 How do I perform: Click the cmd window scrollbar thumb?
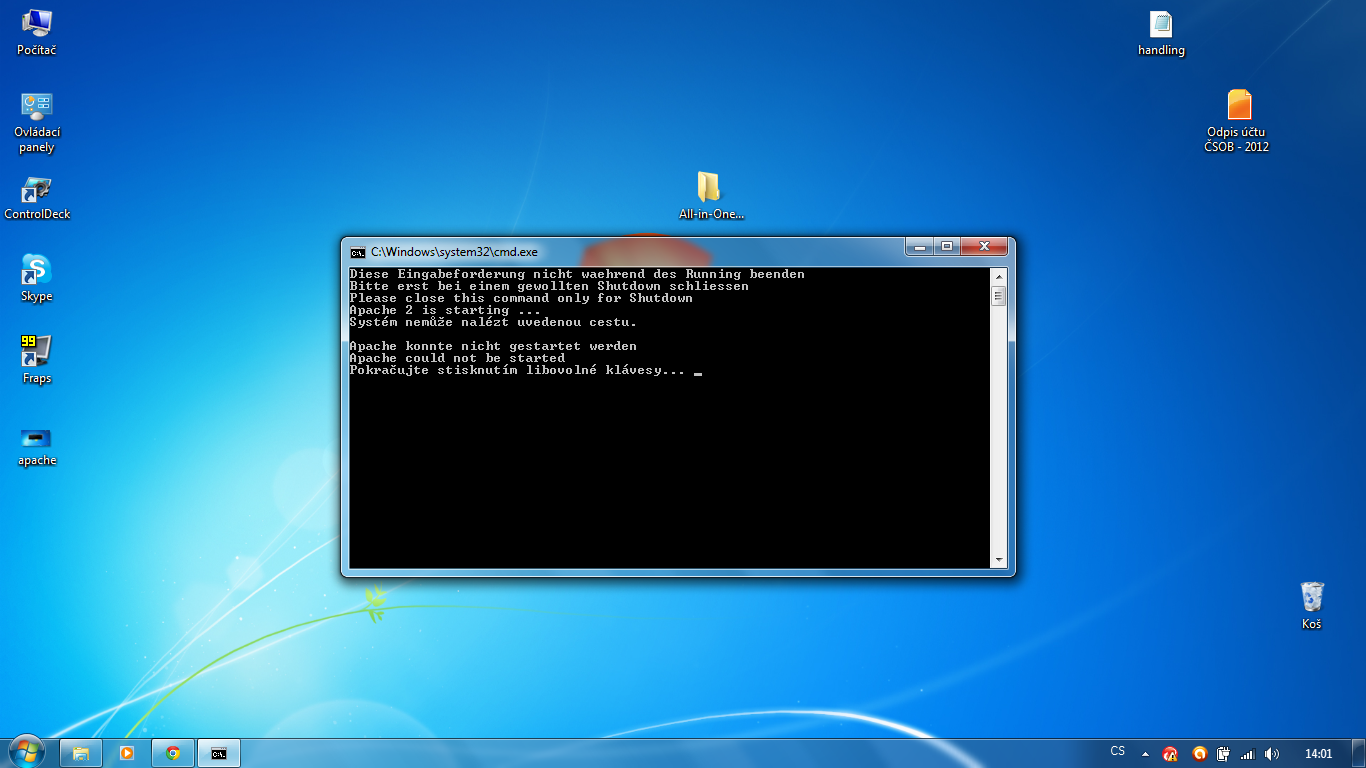click(x=998, y=295)
